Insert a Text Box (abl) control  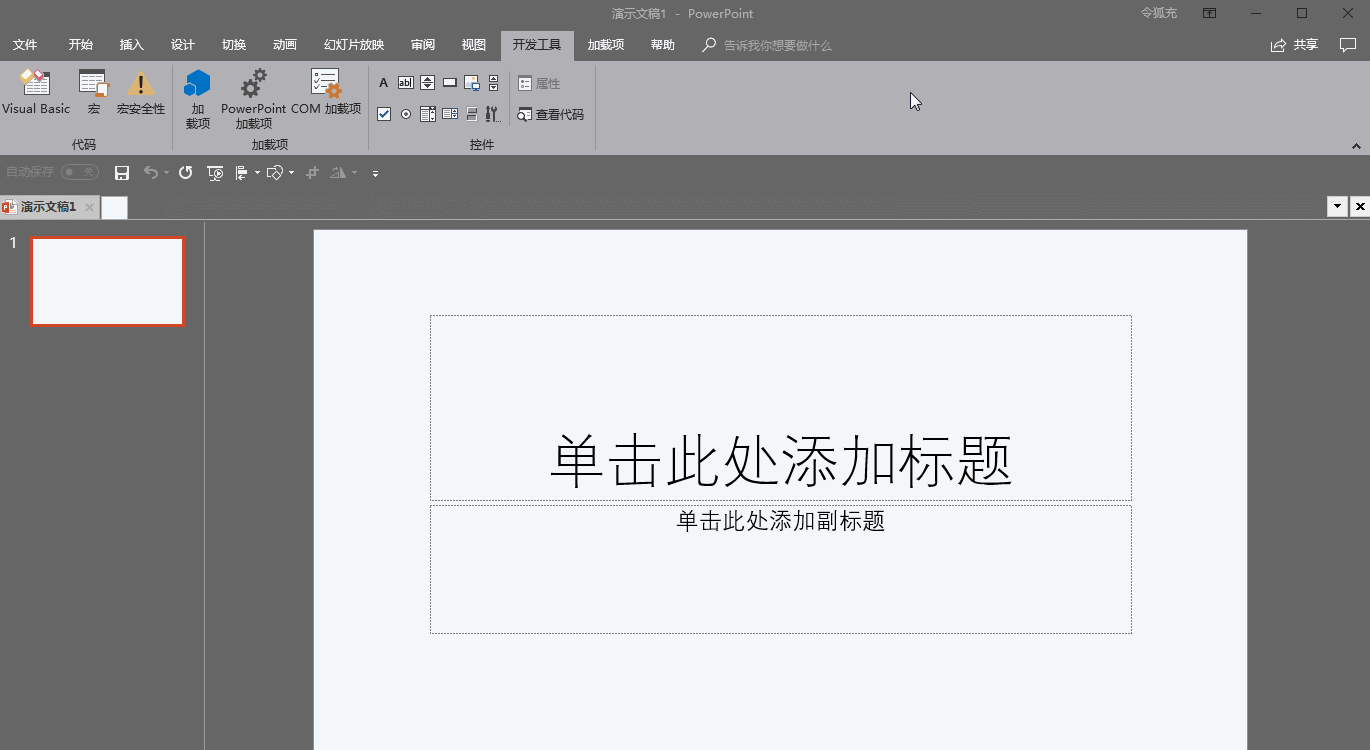point(405,82)
